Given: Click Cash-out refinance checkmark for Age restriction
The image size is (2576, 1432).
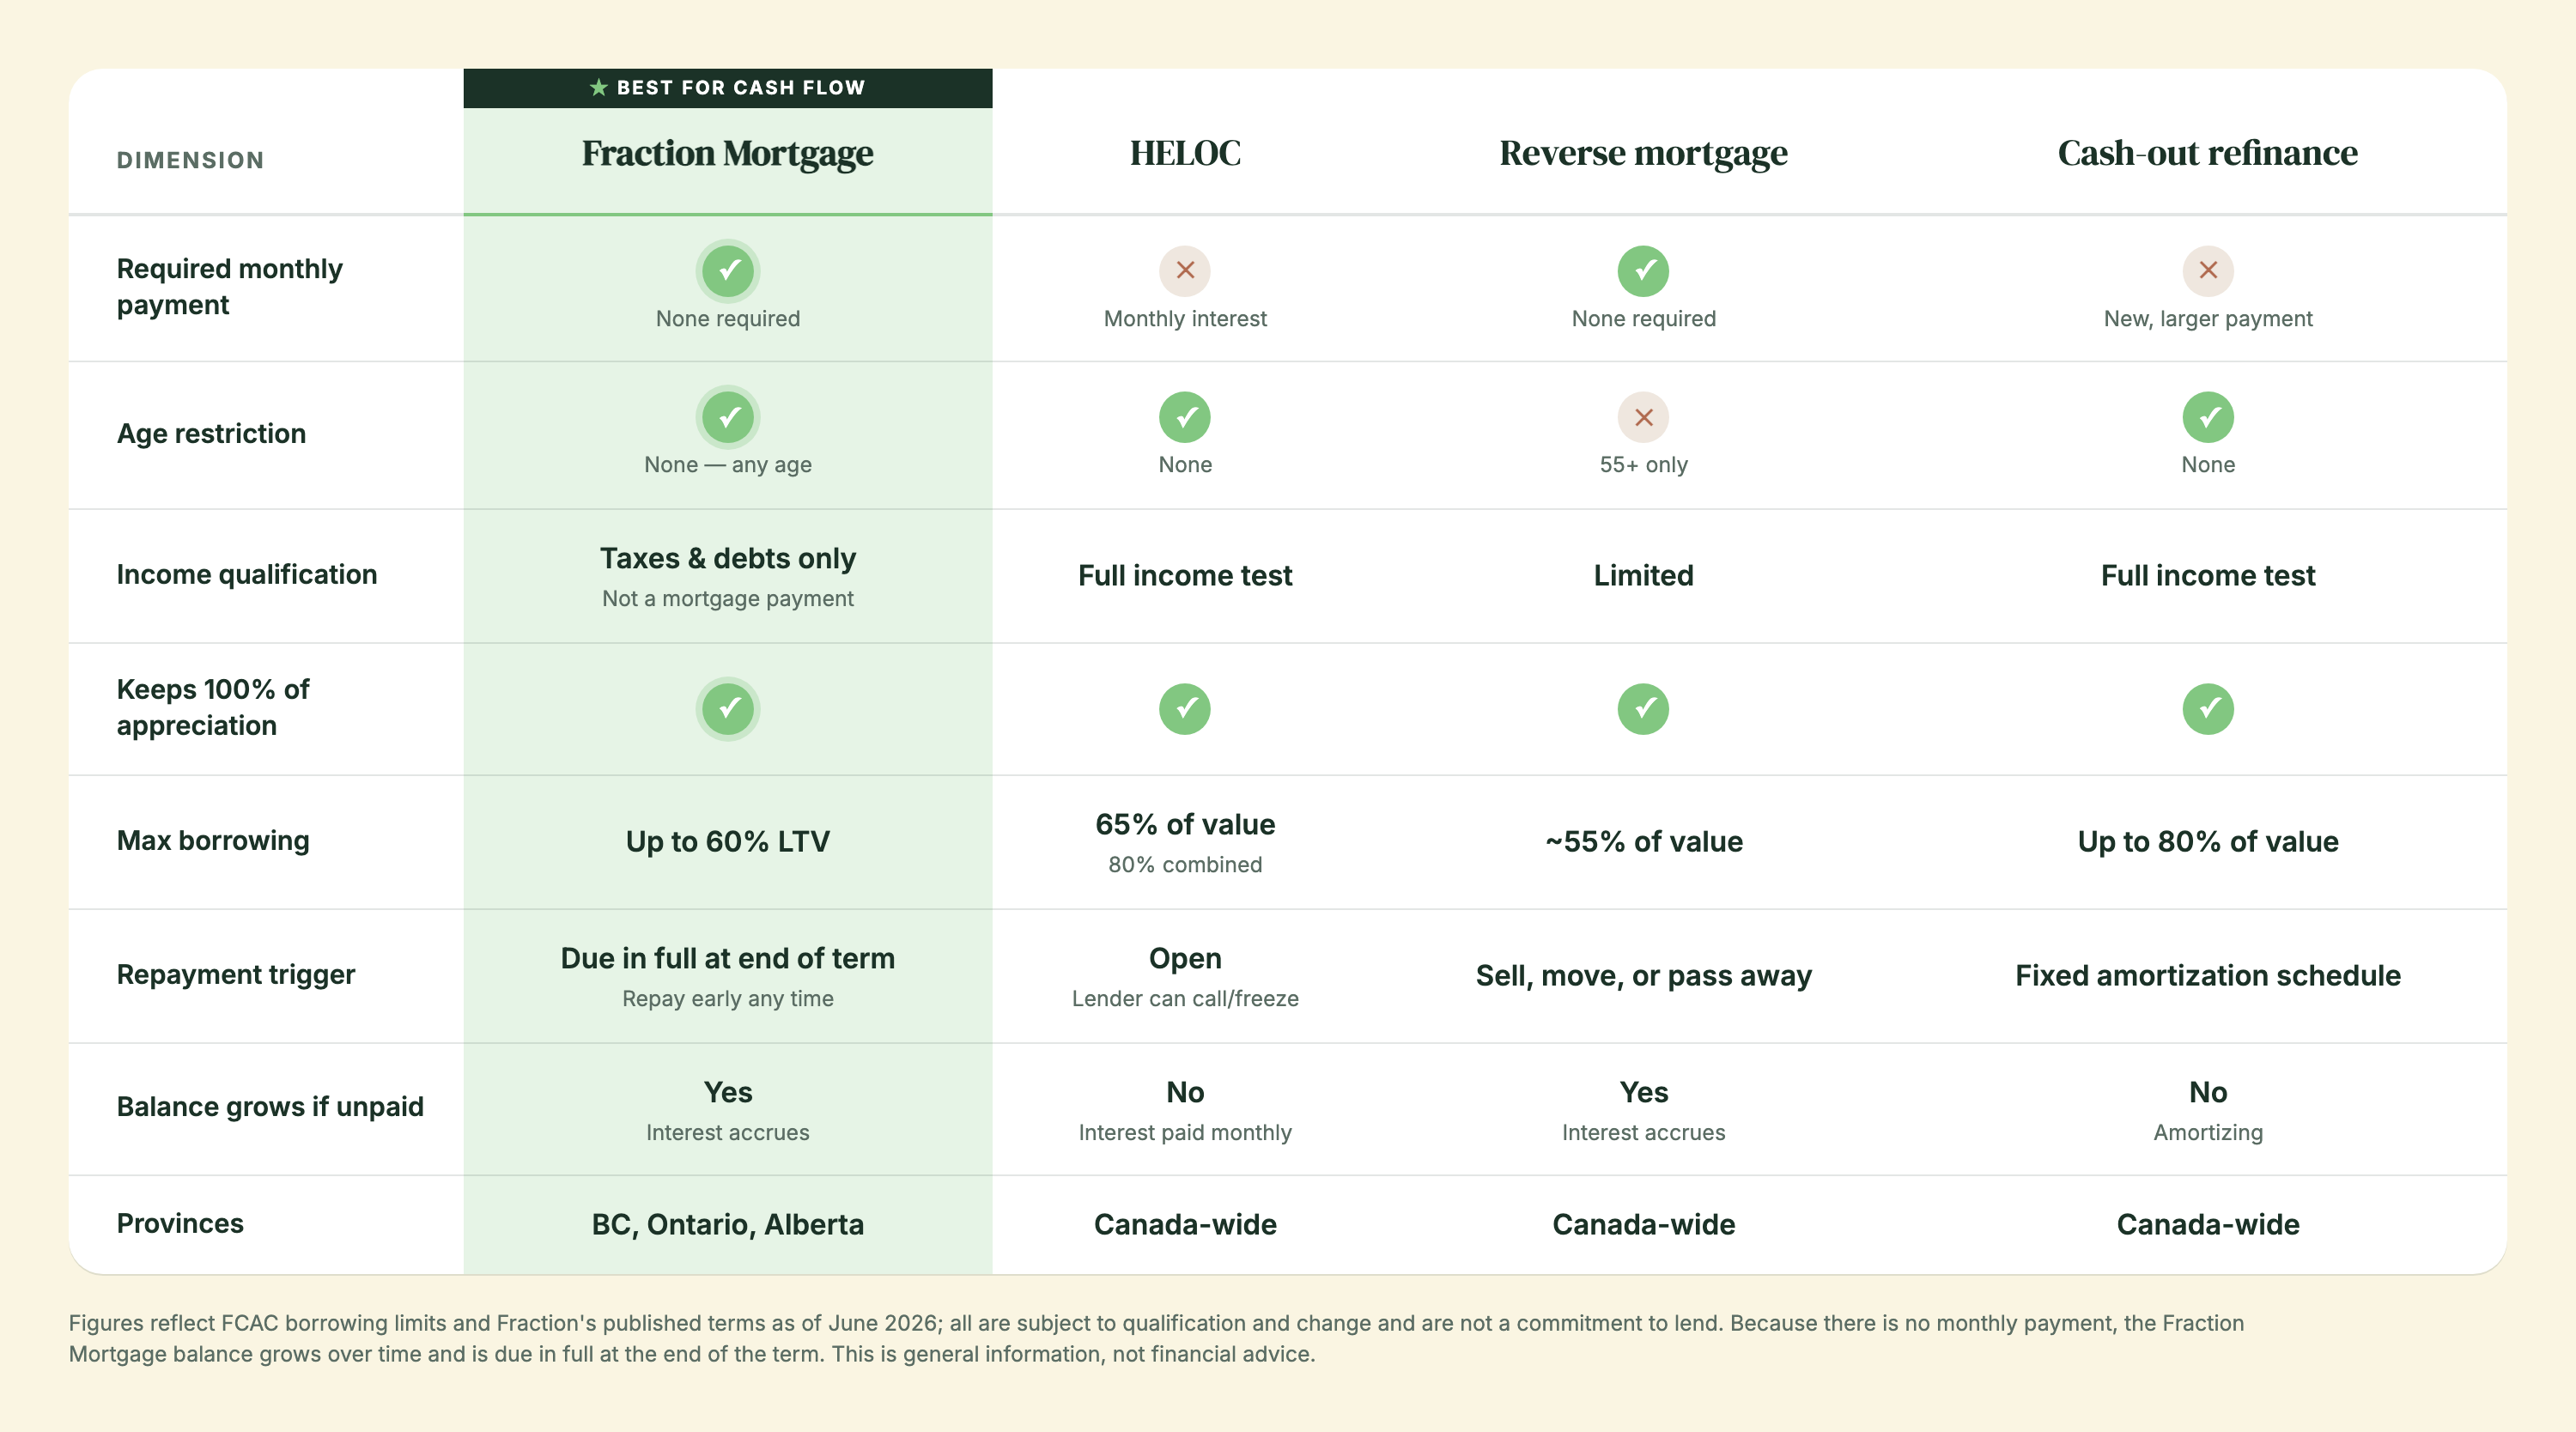Looking at the screenshot, I should tap(2208, 417).
